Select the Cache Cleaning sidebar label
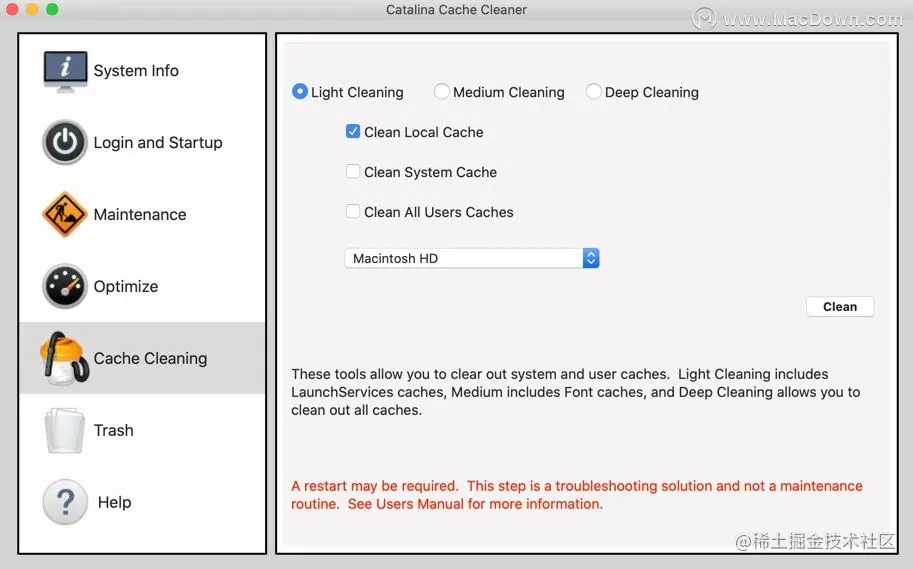This screenshot has width=913, height=569. 150,358
